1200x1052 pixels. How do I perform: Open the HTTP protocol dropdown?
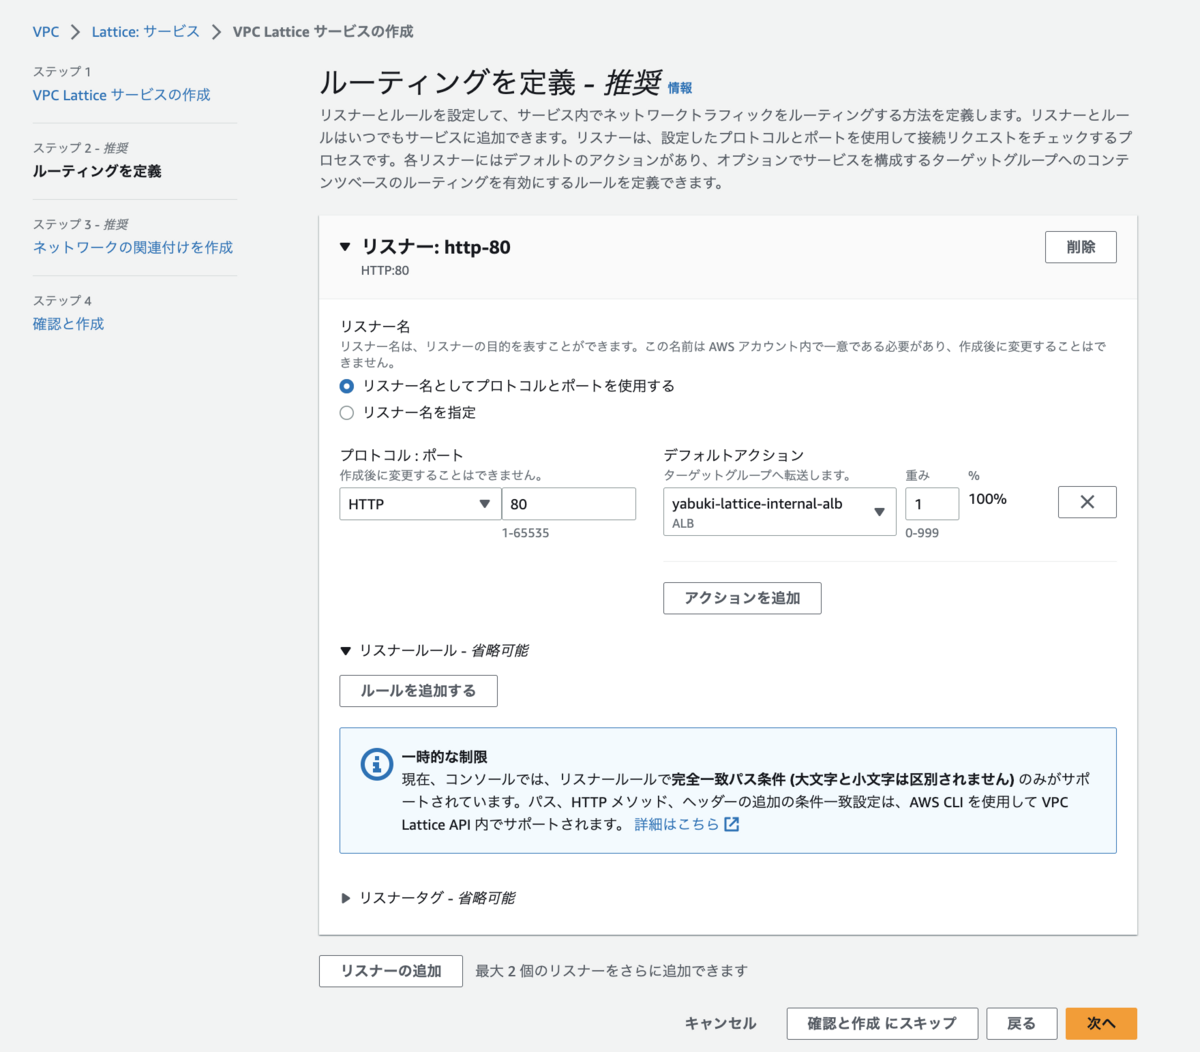[420, 504]
